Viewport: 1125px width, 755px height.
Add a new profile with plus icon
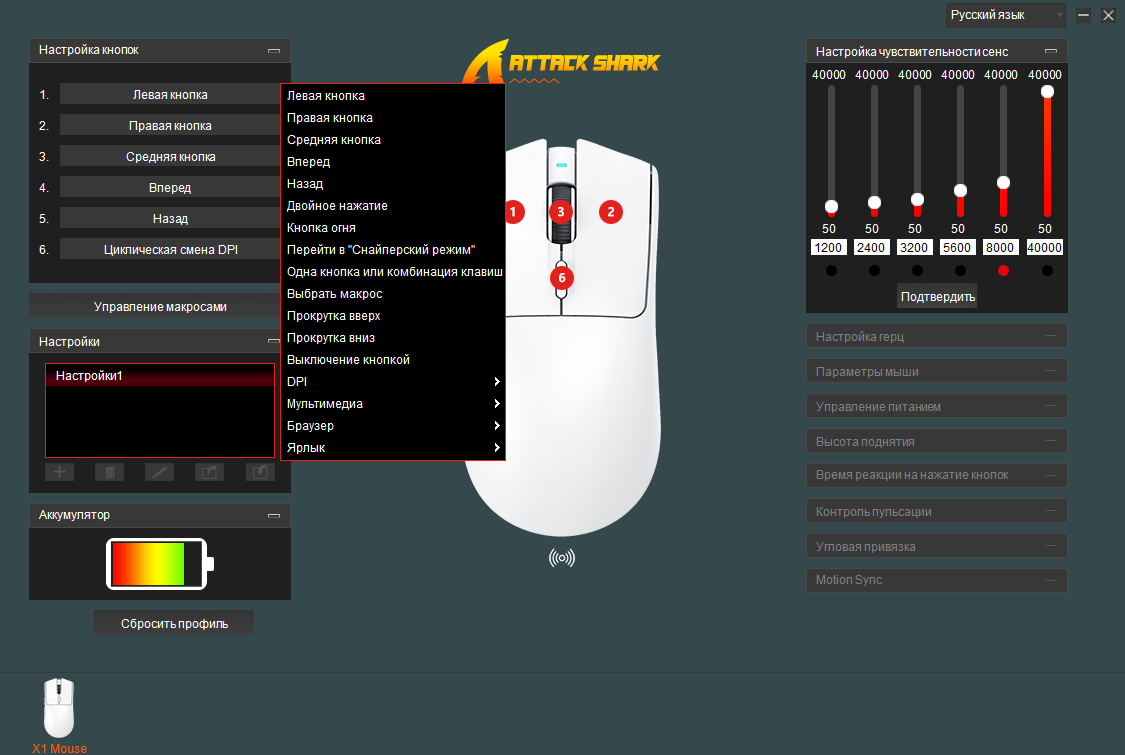[x=60, y=472]
